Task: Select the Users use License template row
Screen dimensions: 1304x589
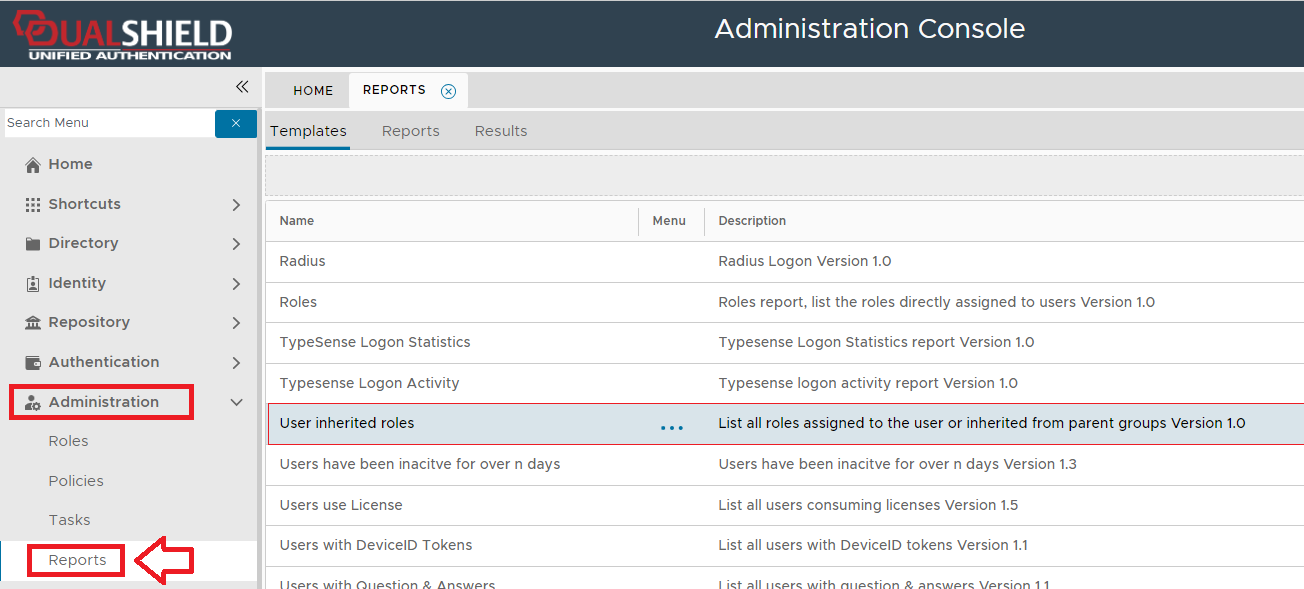Action: pyautogui.click(x=341, y=505)
